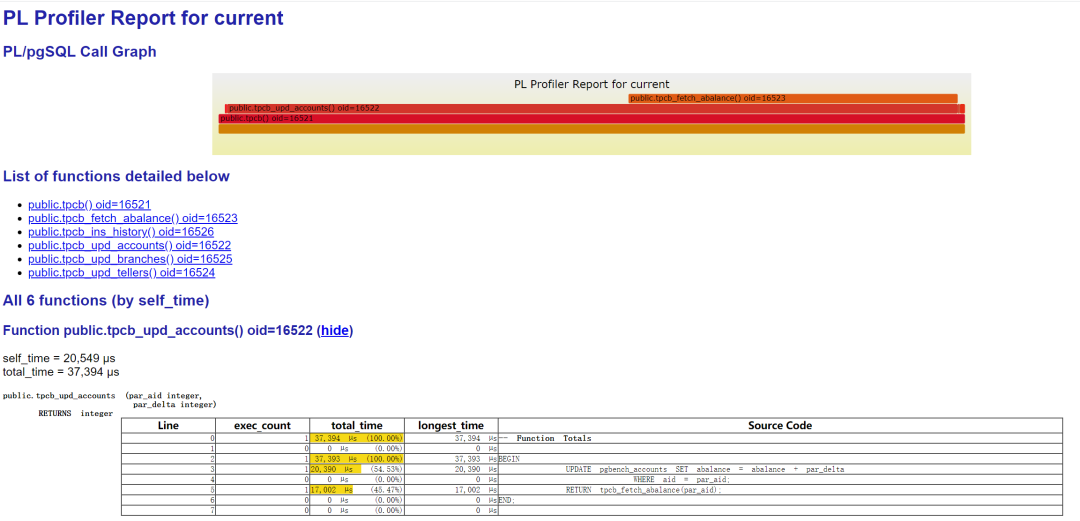Open the public.tpcb_upd_branches() oid=16525 link
The height and width of the screenshot is (521, 1080).
pyautogui.click(x=130, y=259)
